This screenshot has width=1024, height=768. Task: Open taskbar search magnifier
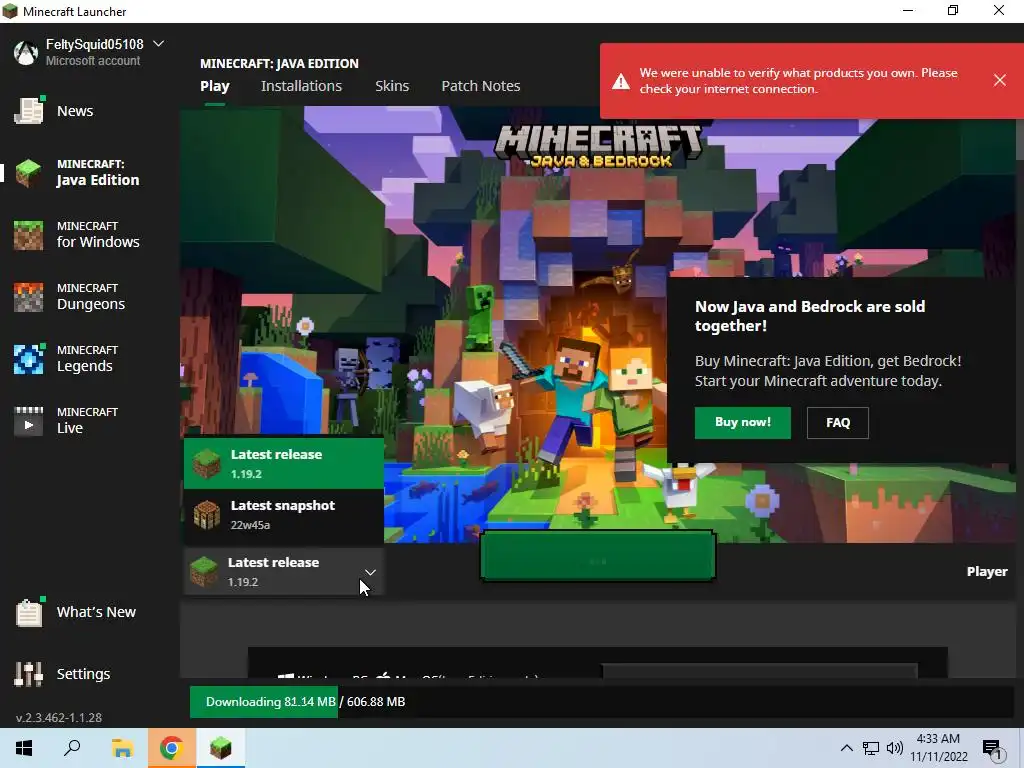click(72, 748)
